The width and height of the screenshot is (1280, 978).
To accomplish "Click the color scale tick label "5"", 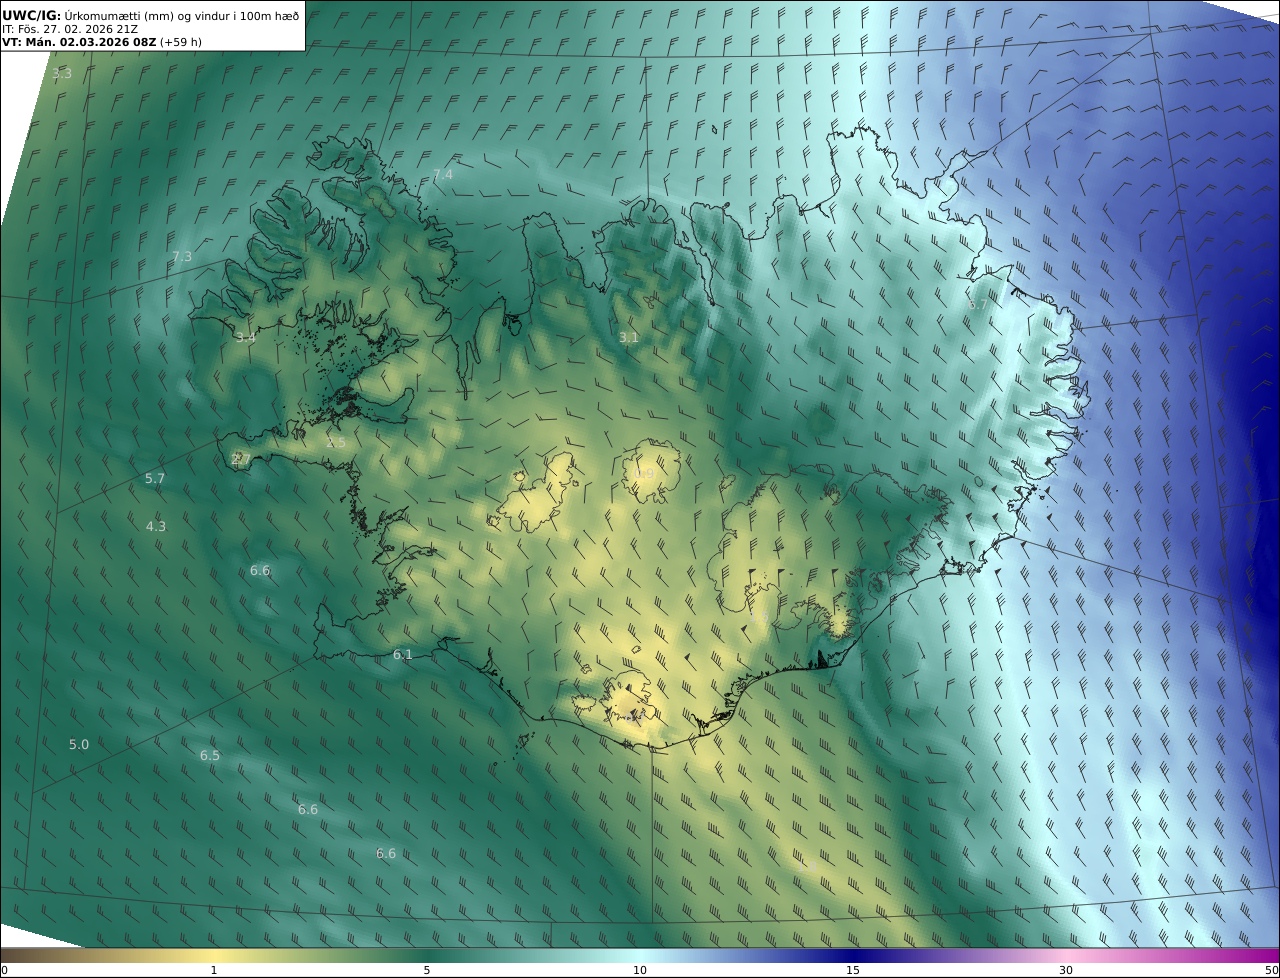I will [x=427, y=970].
